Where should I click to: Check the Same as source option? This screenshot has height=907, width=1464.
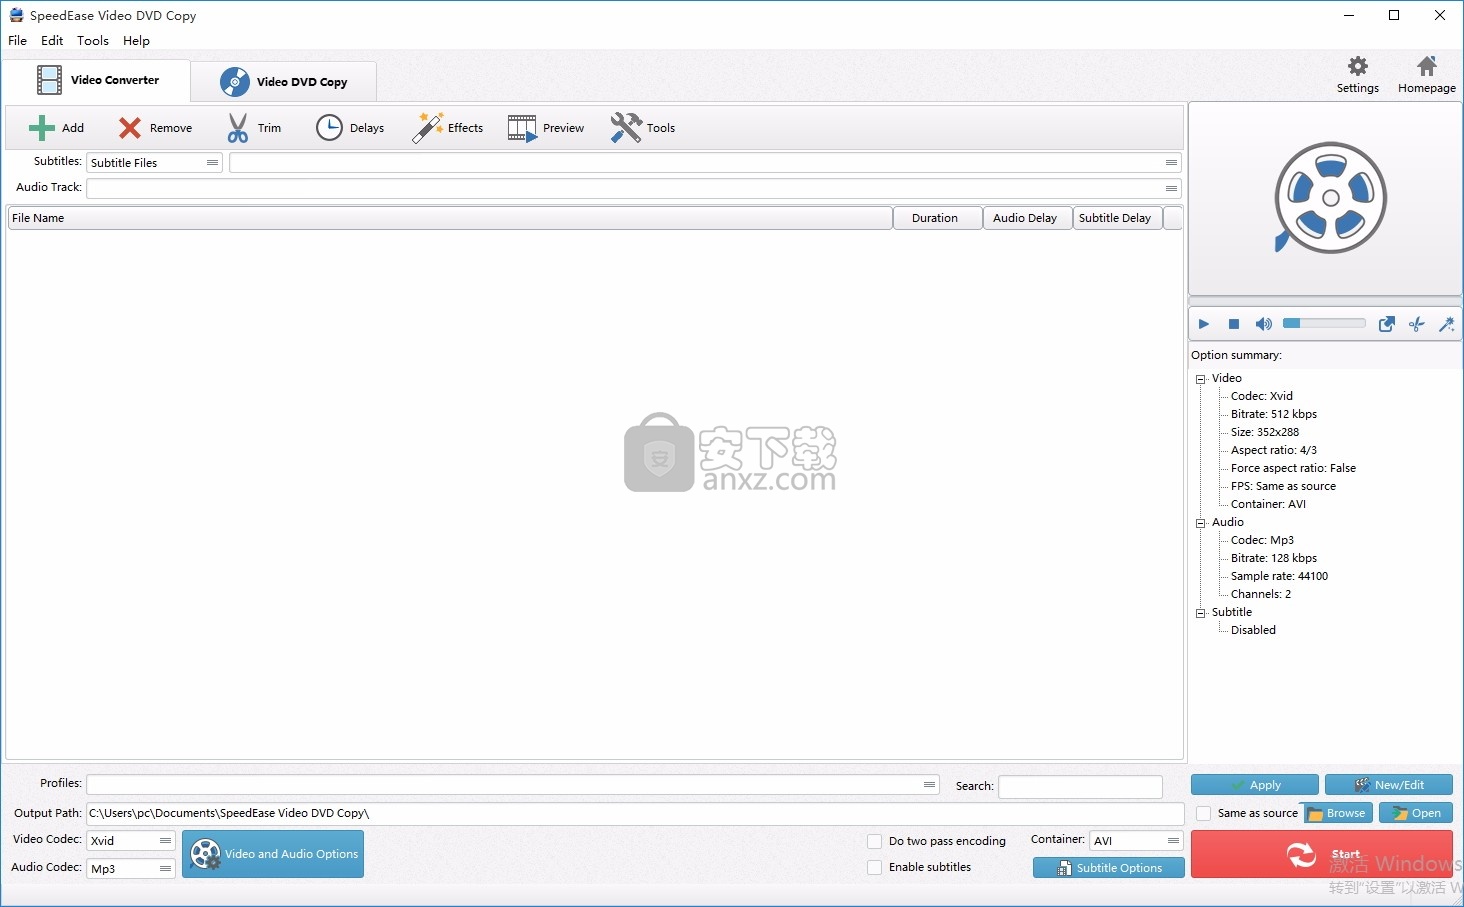point(1204,813)
